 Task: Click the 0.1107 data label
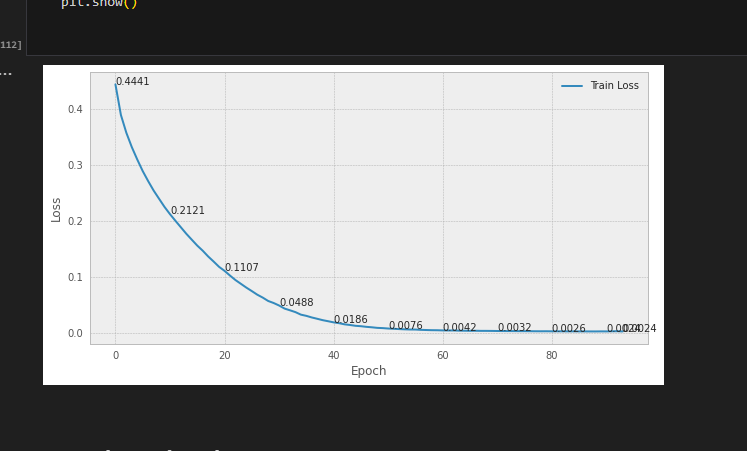pyautogui.click(x=242, y=268)
